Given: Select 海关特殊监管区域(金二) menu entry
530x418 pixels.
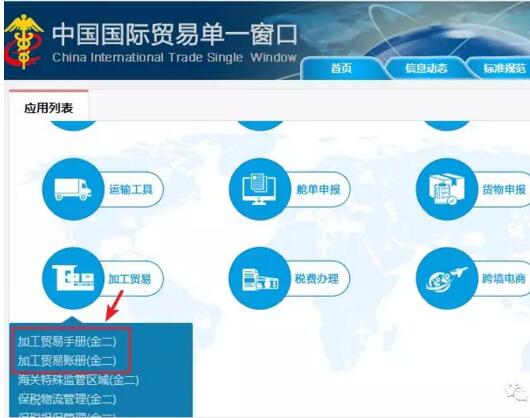Looking at the screenshot, I should point(78,380).
